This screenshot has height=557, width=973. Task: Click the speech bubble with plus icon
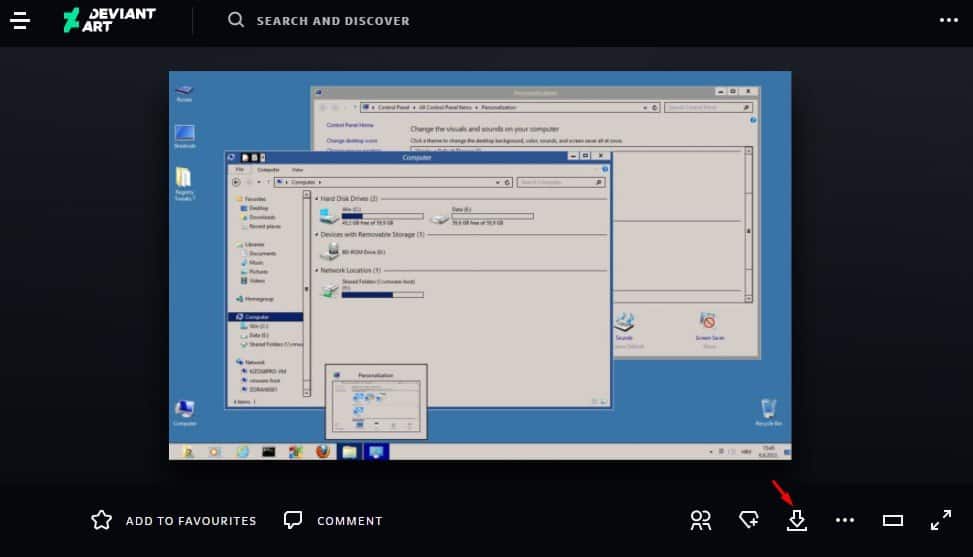(749, 520)
